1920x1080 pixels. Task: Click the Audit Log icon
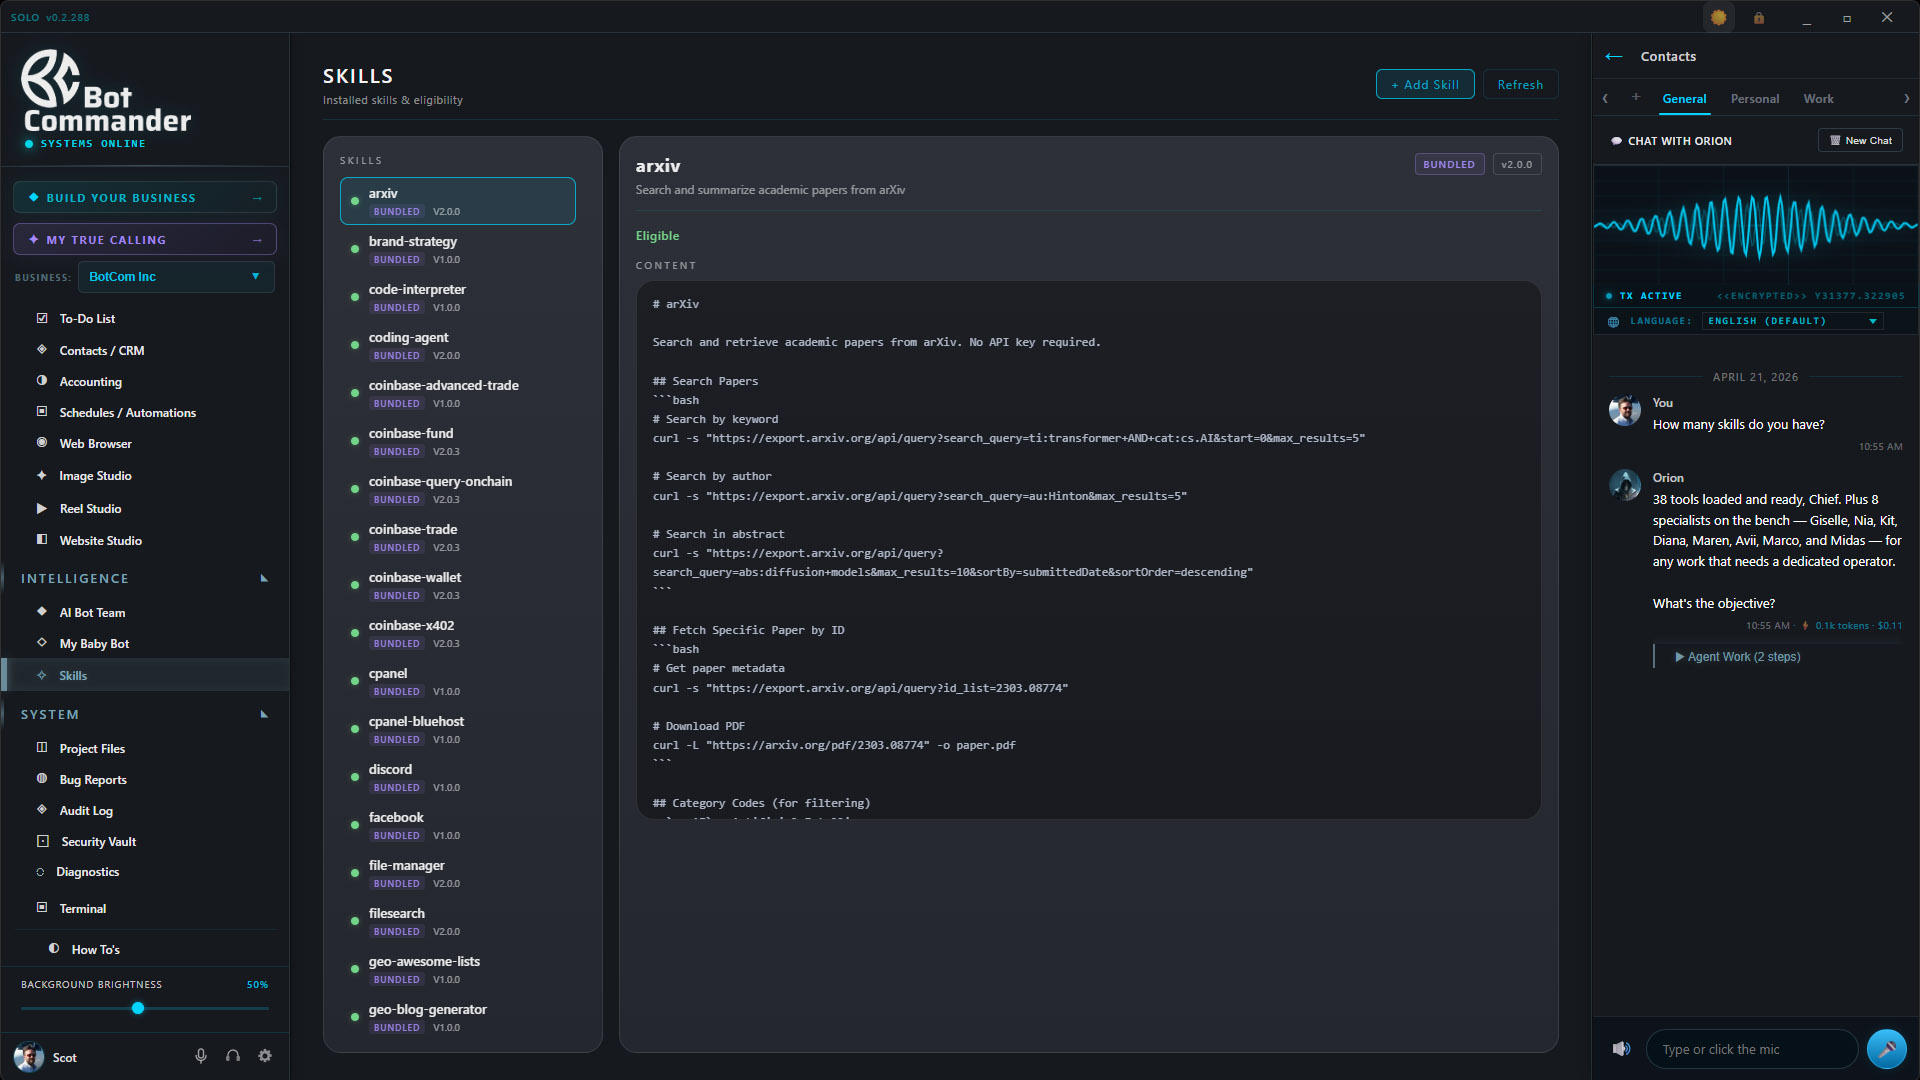(42, 810)
